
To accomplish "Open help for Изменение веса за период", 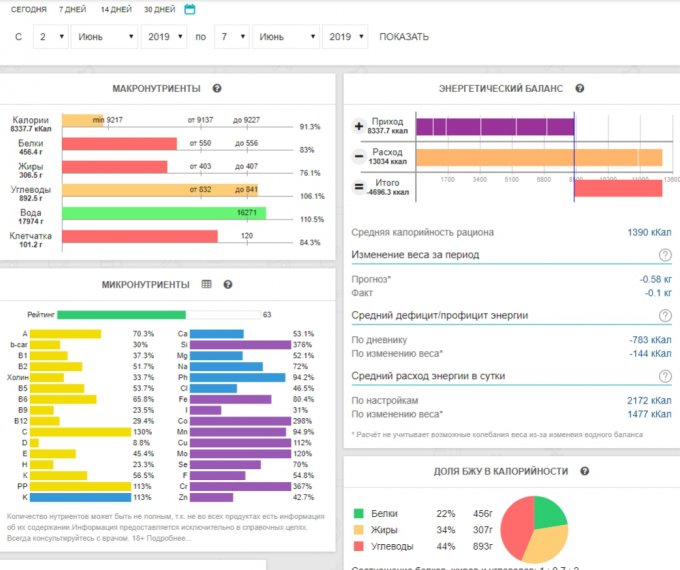I will (x=664, y=254).
